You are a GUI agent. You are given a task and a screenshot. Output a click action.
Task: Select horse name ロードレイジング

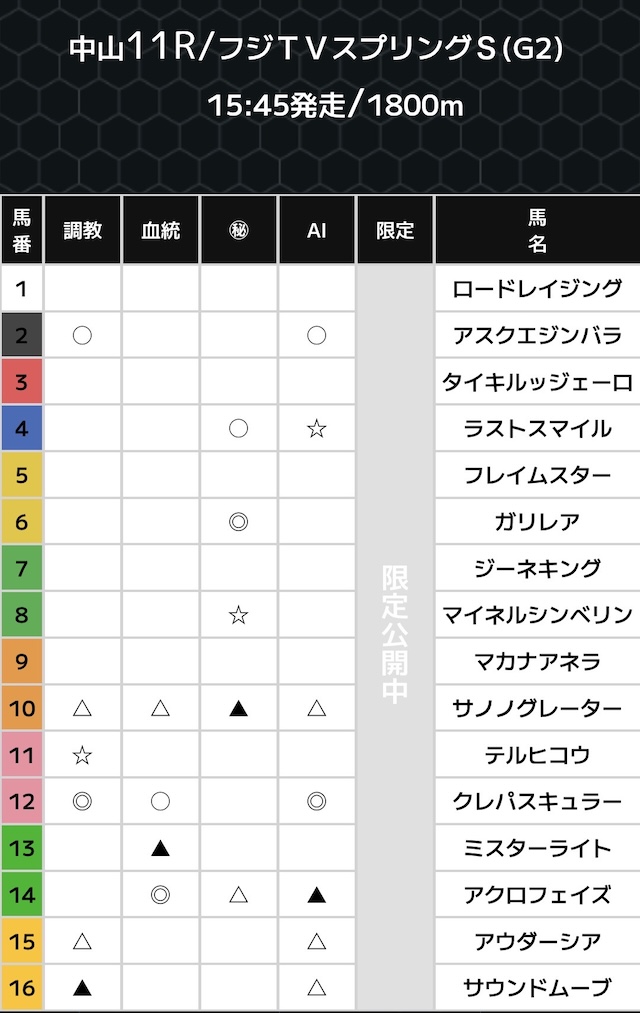(537, 288)
